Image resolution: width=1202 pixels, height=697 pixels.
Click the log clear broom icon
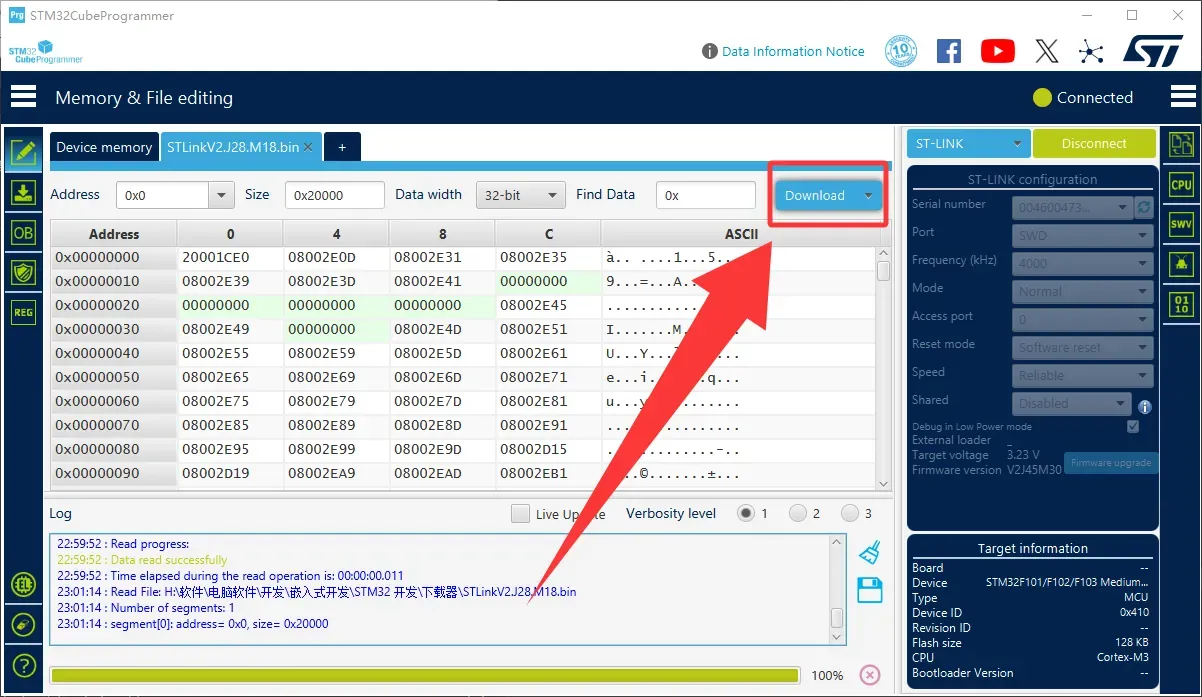coord(870,553)
